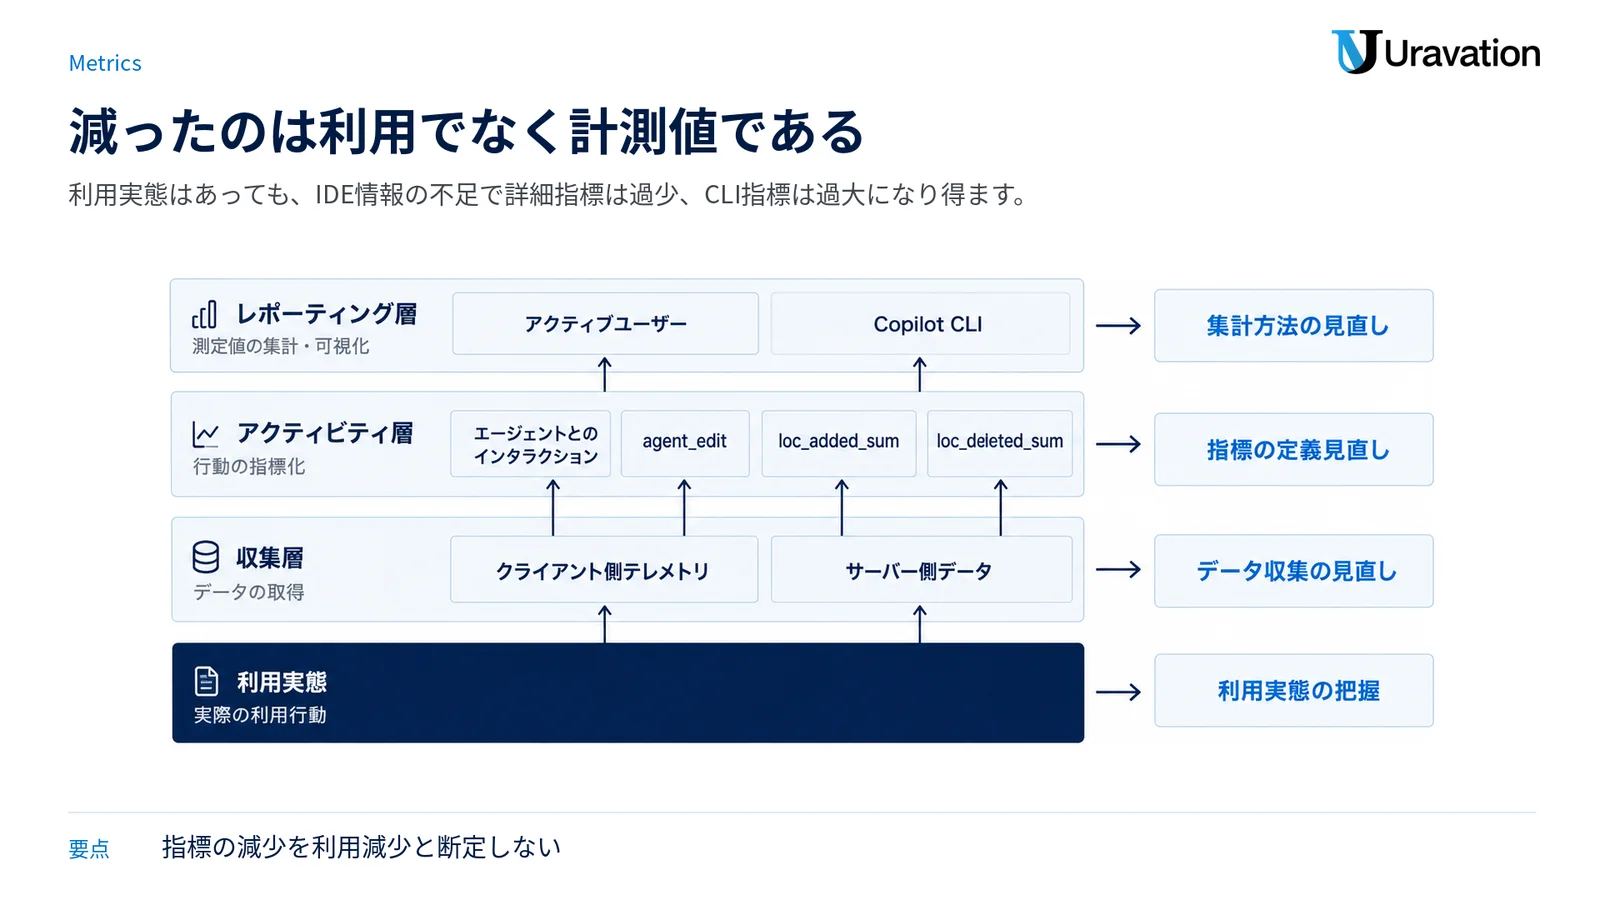
Task: Click the データの取得 caption
Action: [249, 592]
